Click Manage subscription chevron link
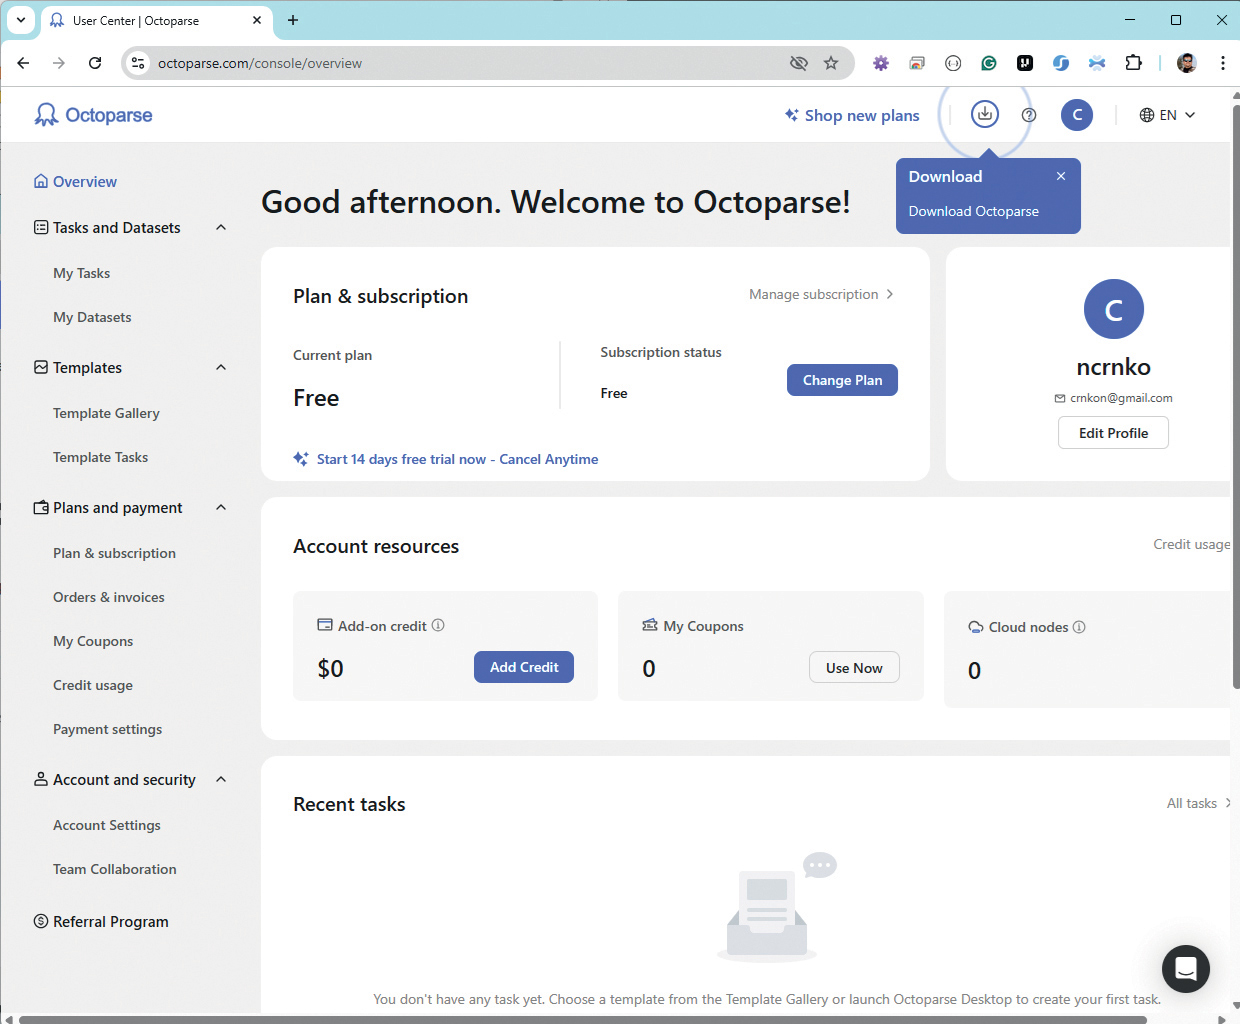The height and width of the screenshot is (1024, 1240). (821, 294)
